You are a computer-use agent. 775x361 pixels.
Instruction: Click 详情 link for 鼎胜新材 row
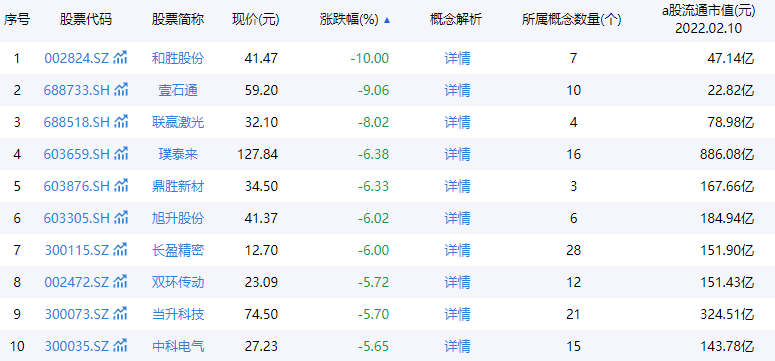457,186
